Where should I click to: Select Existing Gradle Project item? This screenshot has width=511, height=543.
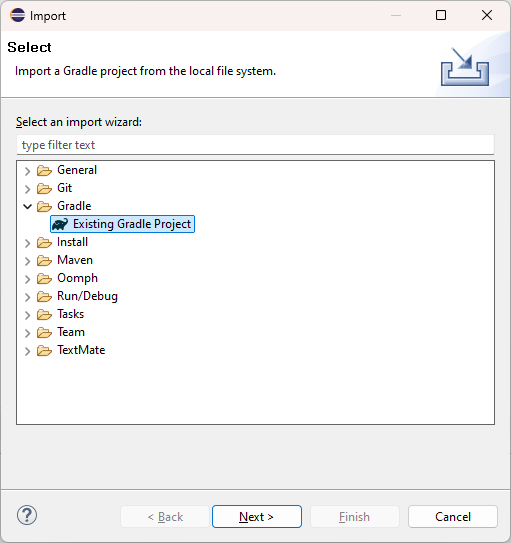pyautogui.click(x=123, y=224)
